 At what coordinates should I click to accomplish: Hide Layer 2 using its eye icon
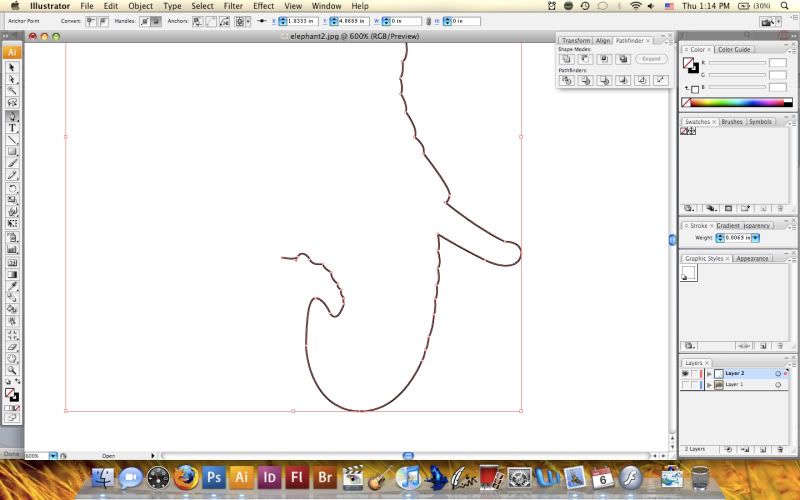click(685, 373)
